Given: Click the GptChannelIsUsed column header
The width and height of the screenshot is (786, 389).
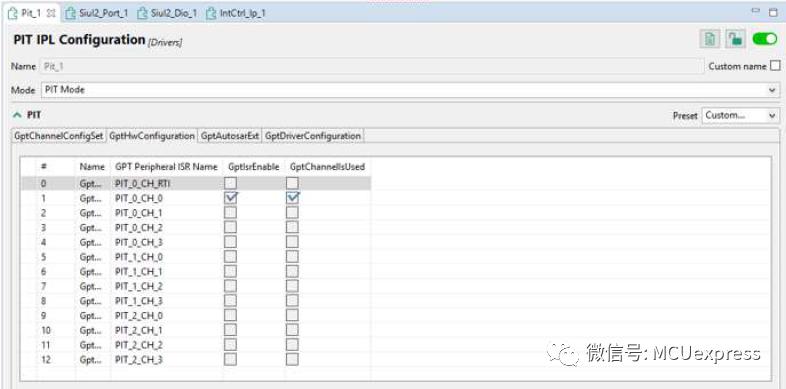Looking at the screenshot, I should click(x=327, y=167).
